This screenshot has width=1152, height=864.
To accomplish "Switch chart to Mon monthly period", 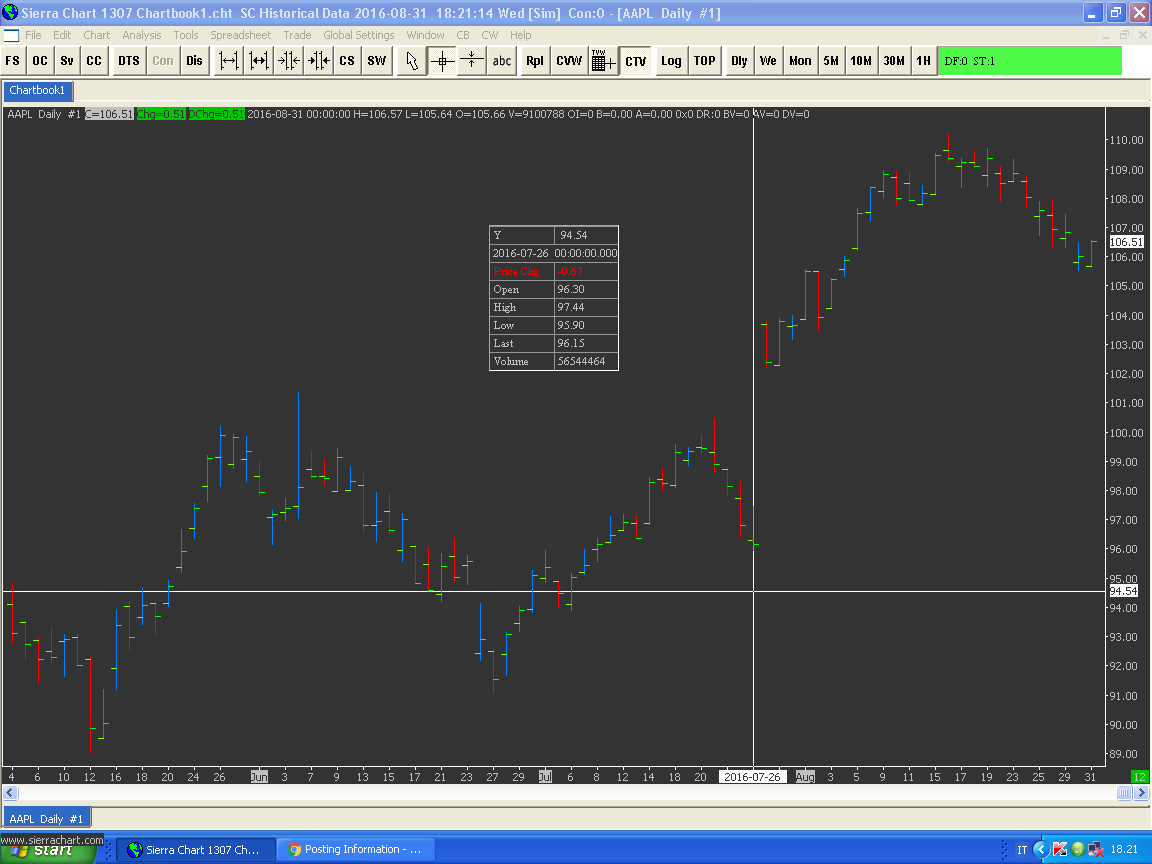I will [800, 61].
